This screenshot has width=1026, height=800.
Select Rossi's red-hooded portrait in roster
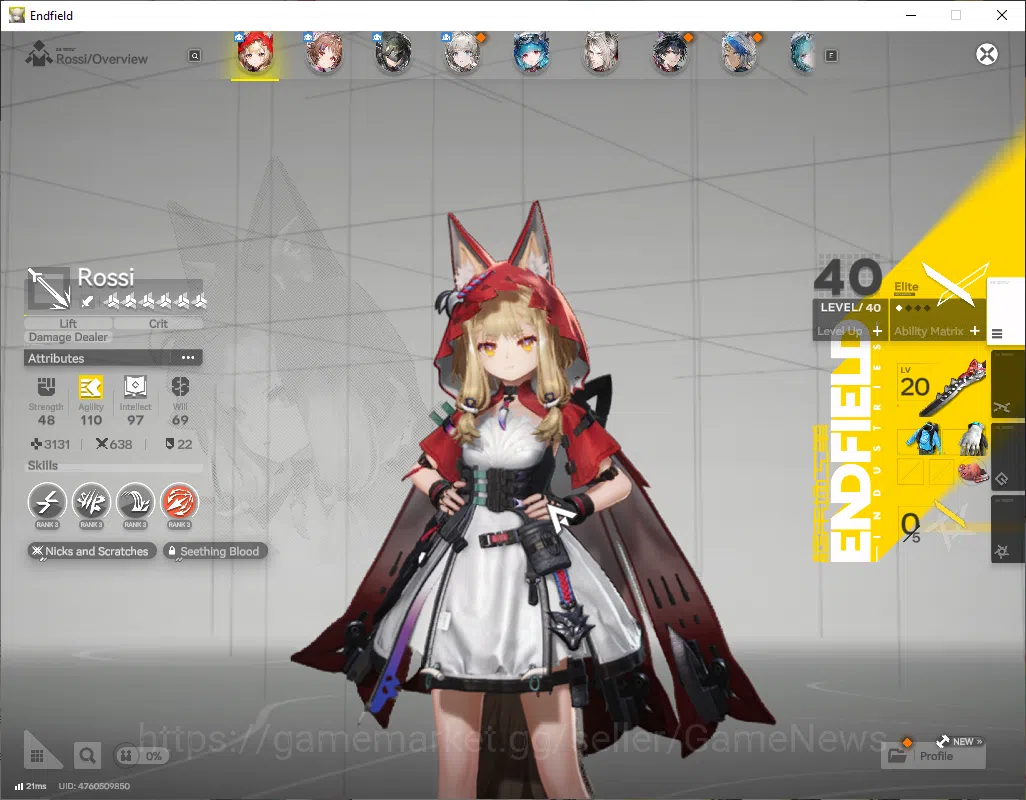255,53
